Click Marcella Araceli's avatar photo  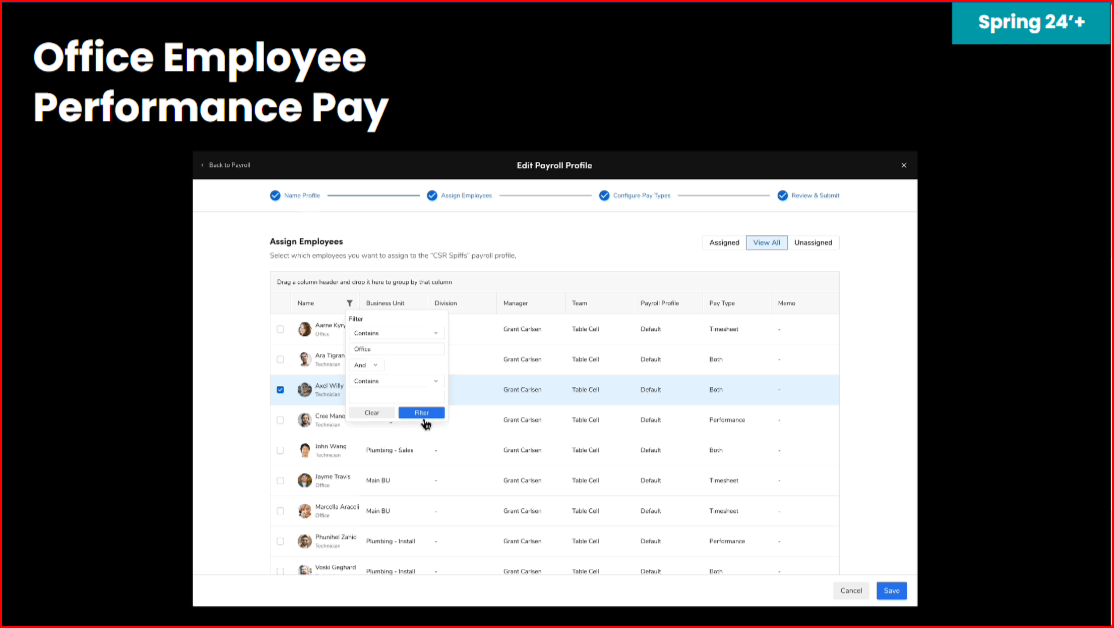pos(305,511)
